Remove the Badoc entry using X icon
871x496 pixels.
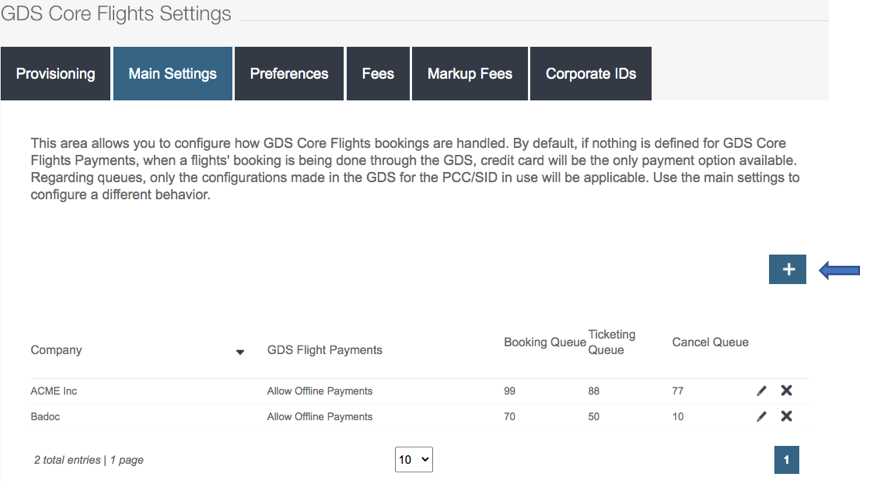click(786, 416)
